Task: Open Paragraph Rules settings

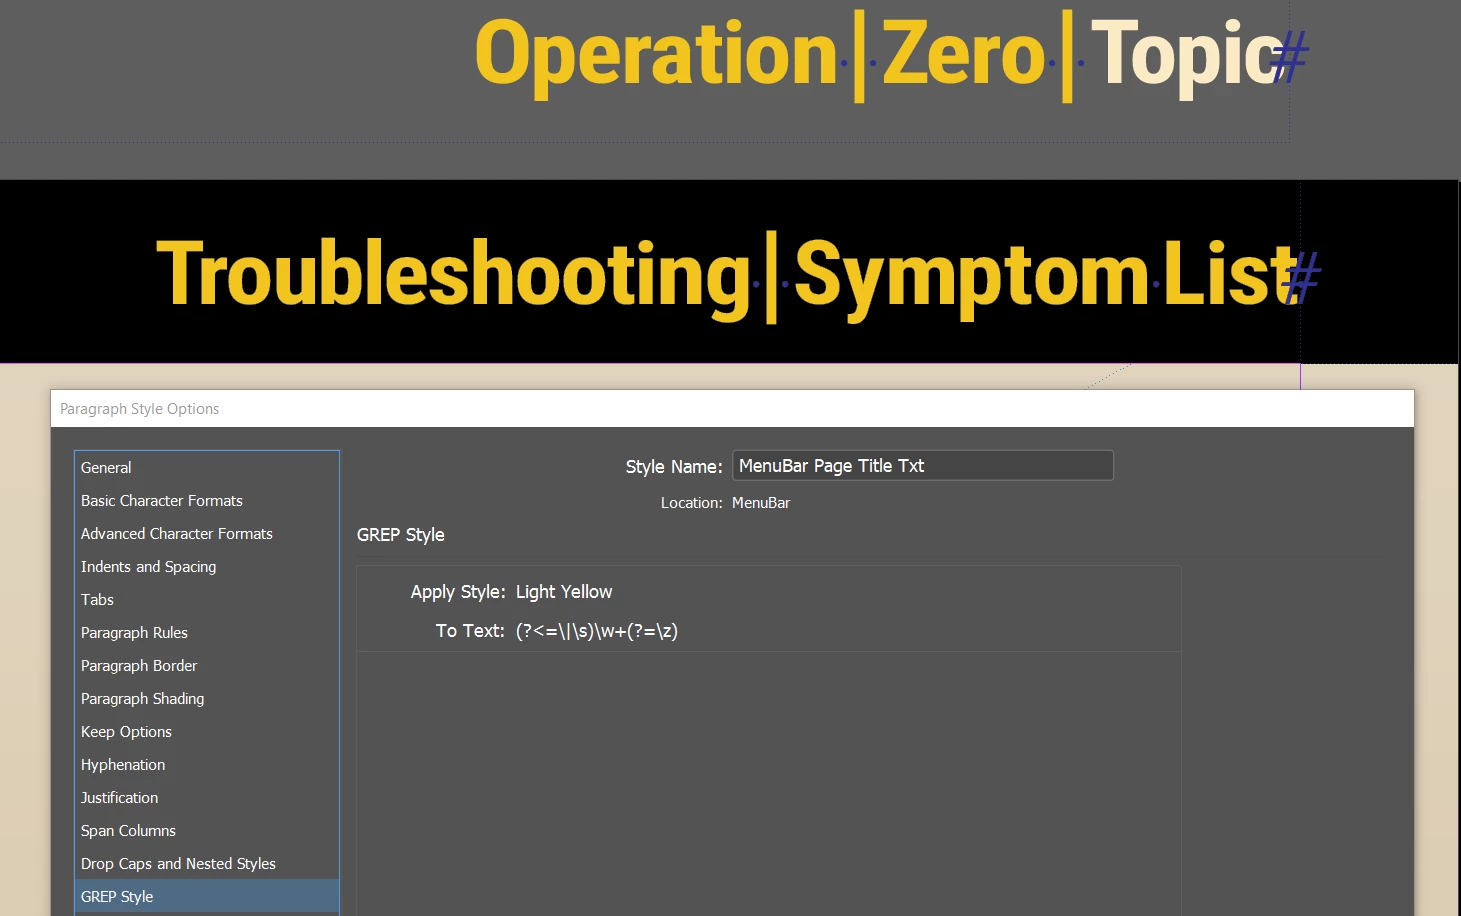Action: [x=206, y=633]
